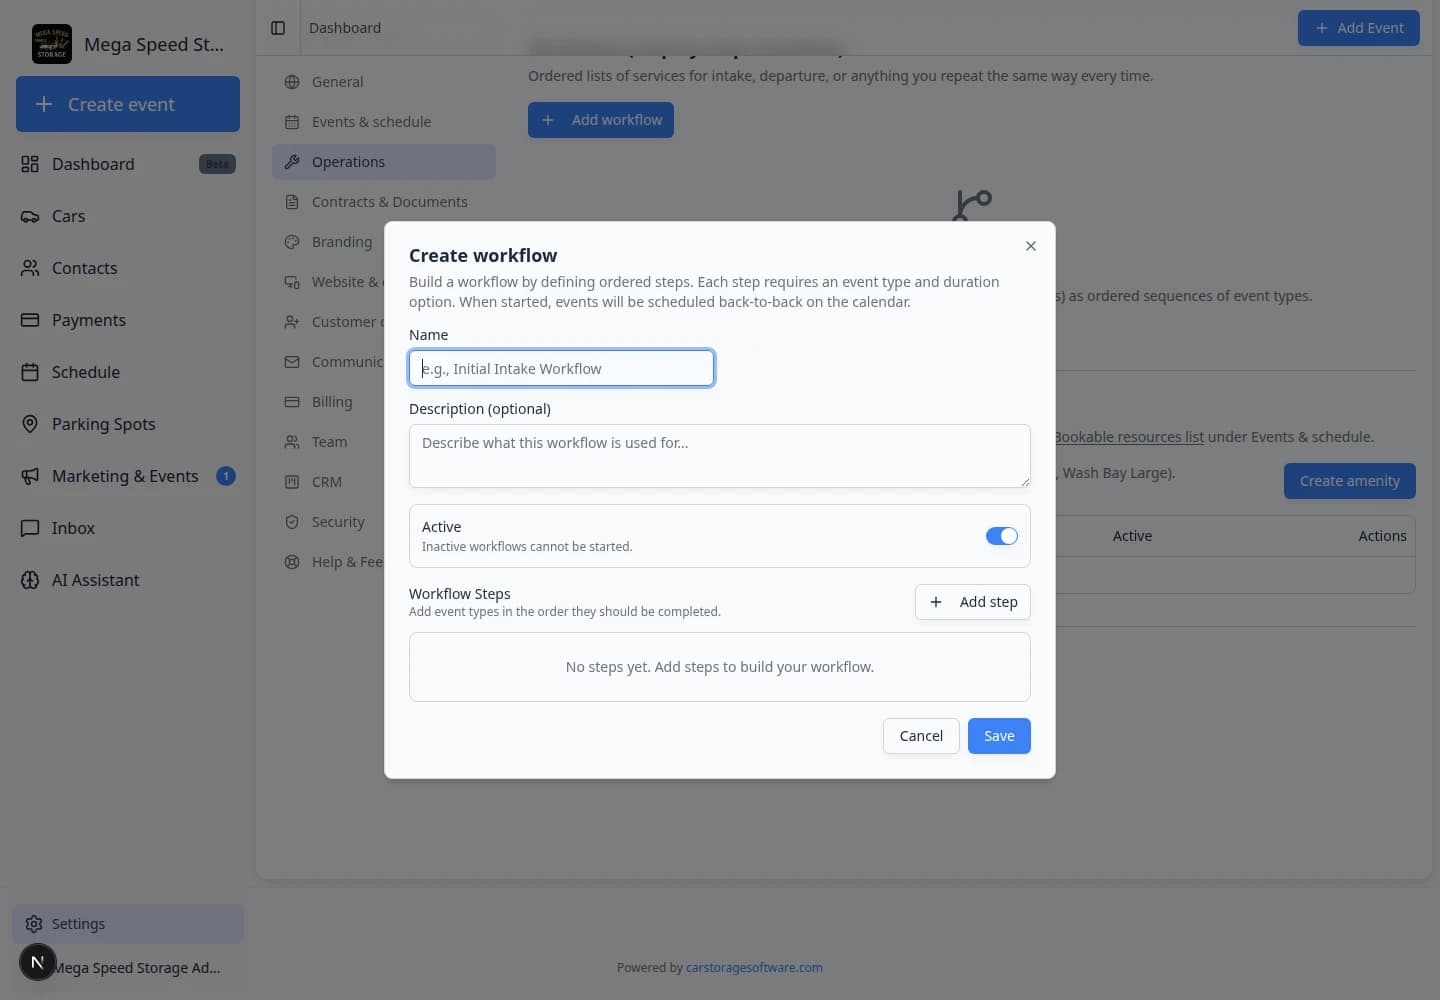1440x1000 pixels.
Task: Click the Help lifebuoy icon
Action: (292, 562)
